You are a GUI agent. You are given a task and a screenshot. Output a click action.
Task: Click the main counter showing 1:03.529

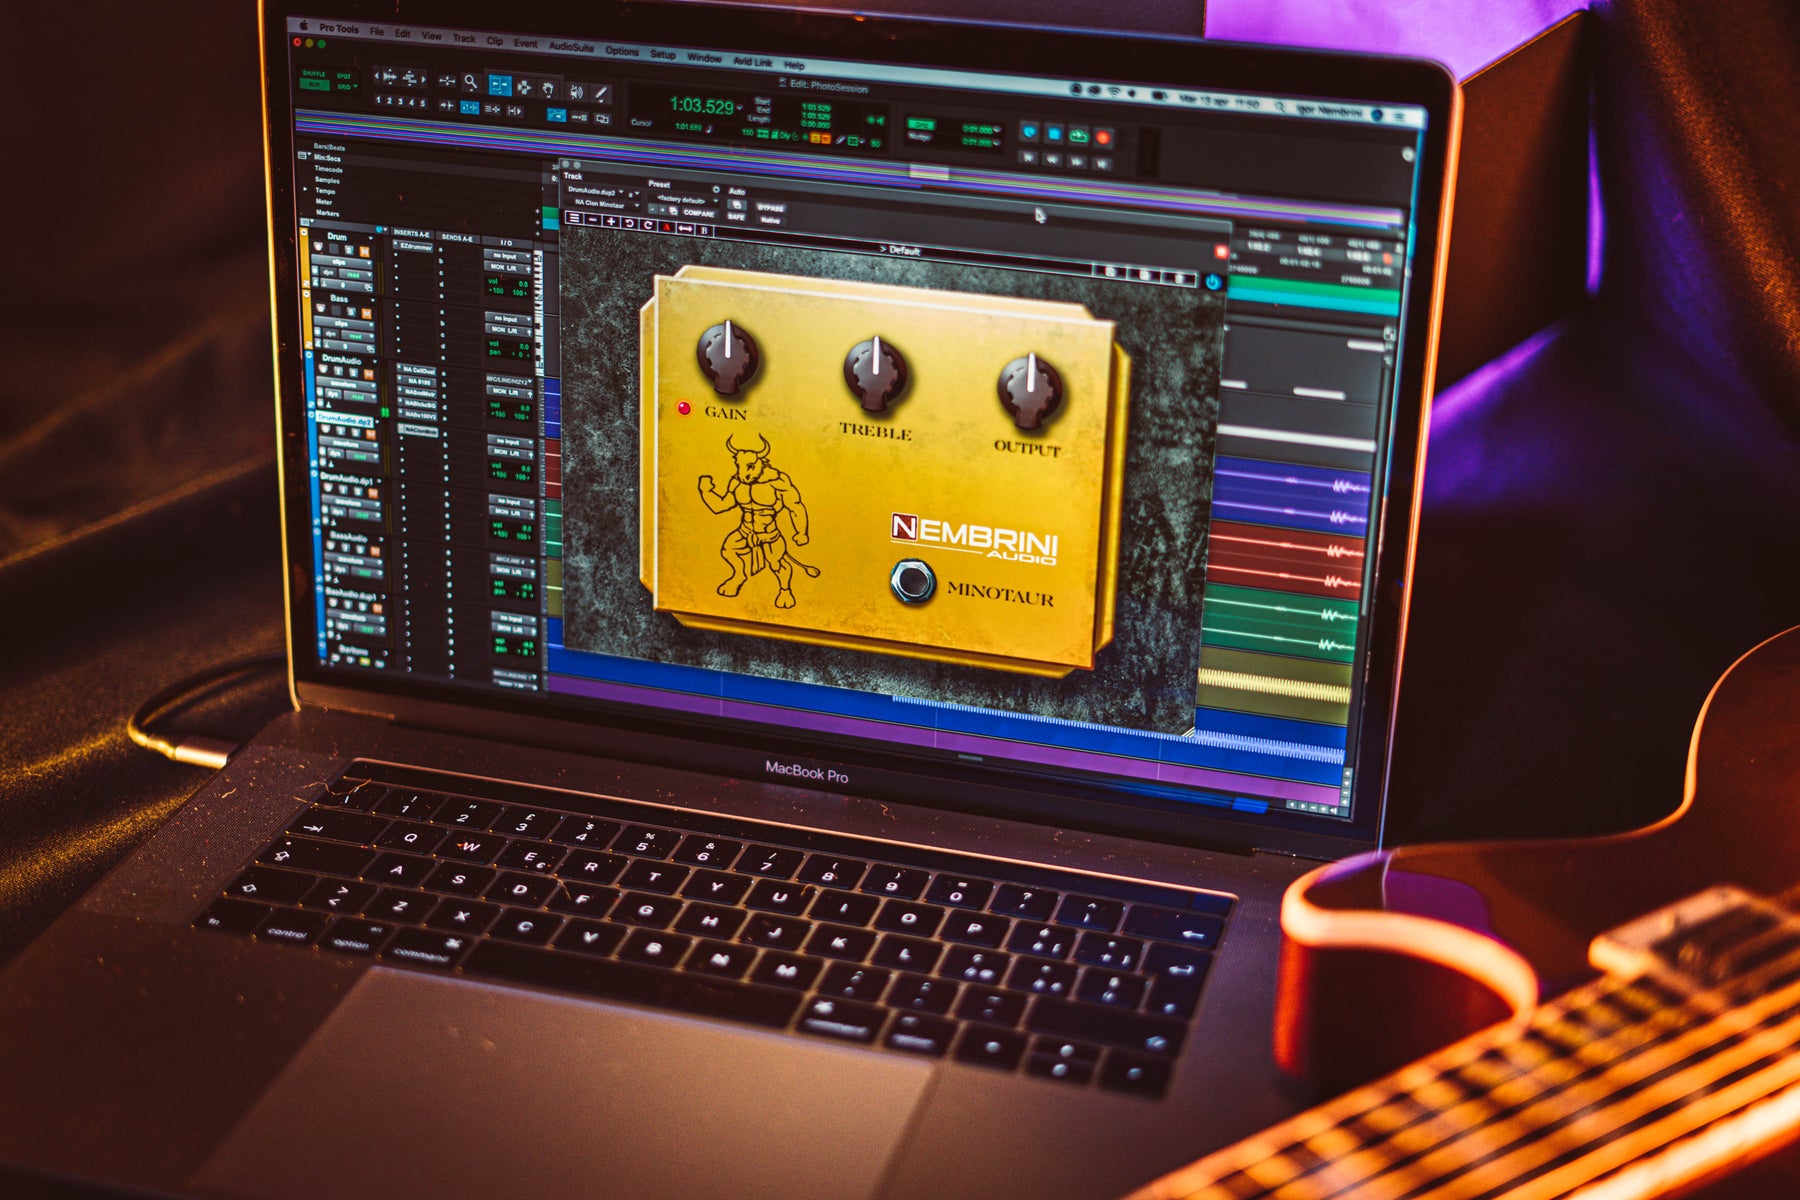(x=702, y=105)
